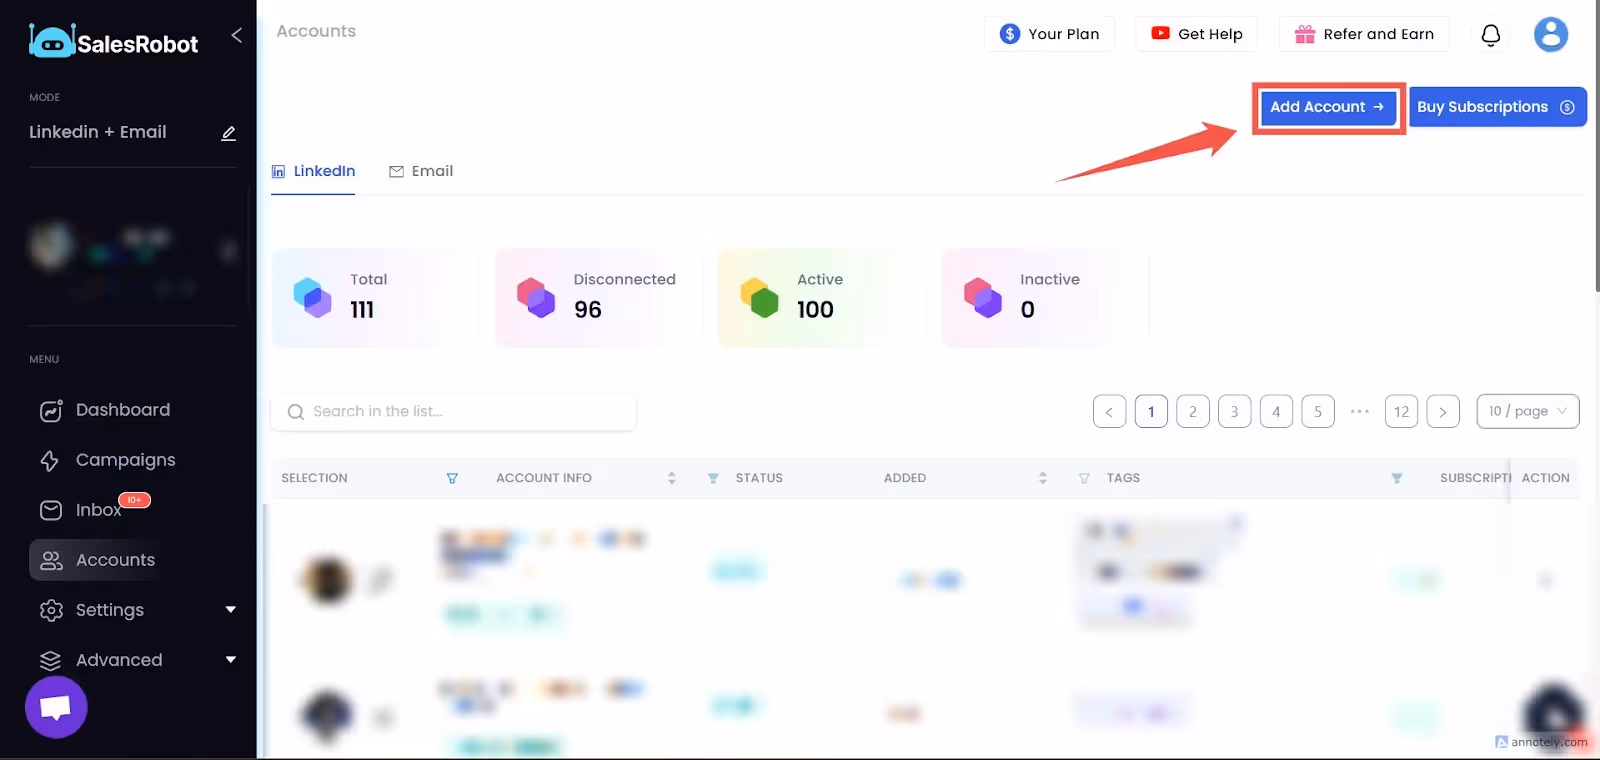
Task: Go to page 3
Action: pyautogui.click(x=1235, y=412)
